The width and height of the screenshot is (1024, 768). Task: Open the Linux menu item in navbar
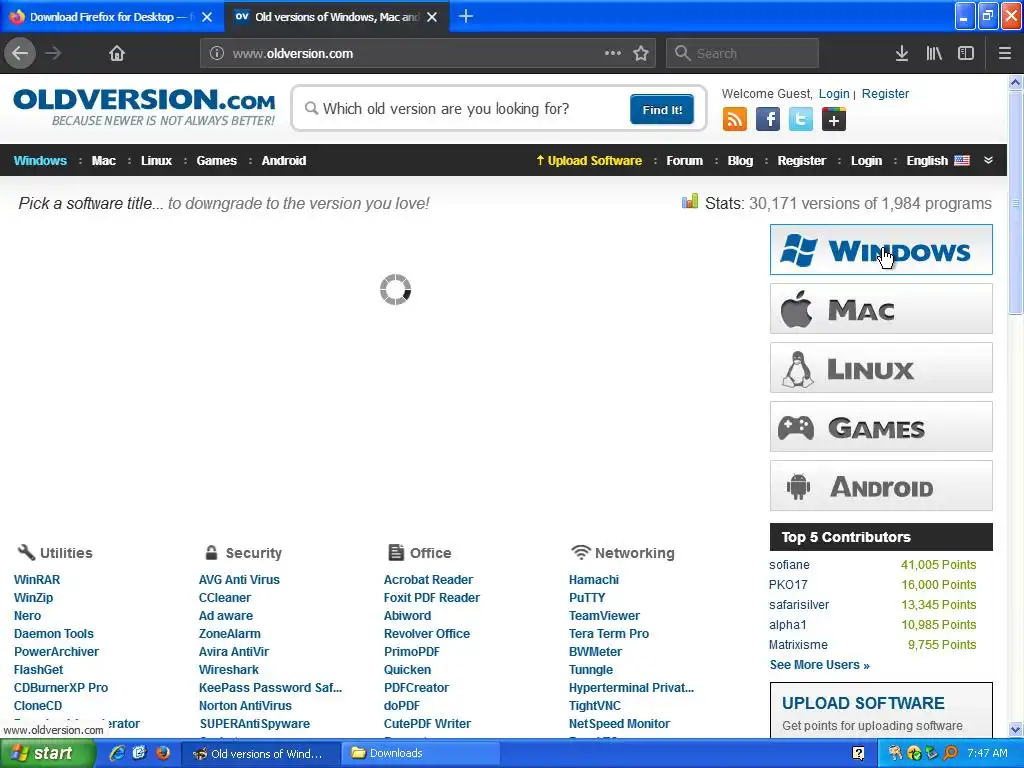[157, 161]
